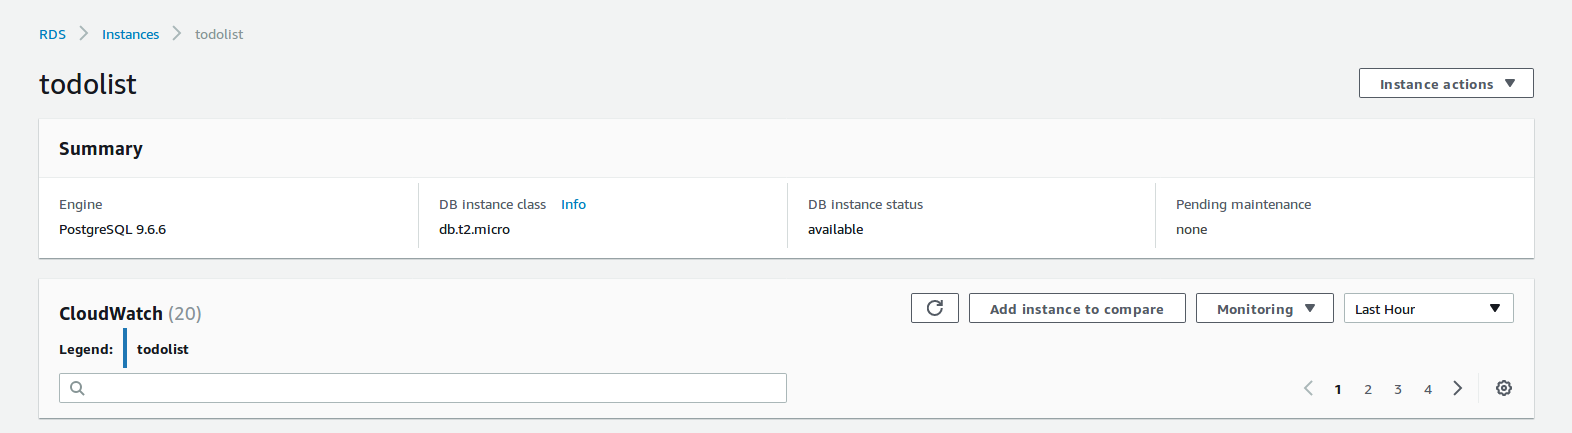Refresh the CloudWatch metrics
The width and height of the screenshot is (1572, 433).
point(934,308)
